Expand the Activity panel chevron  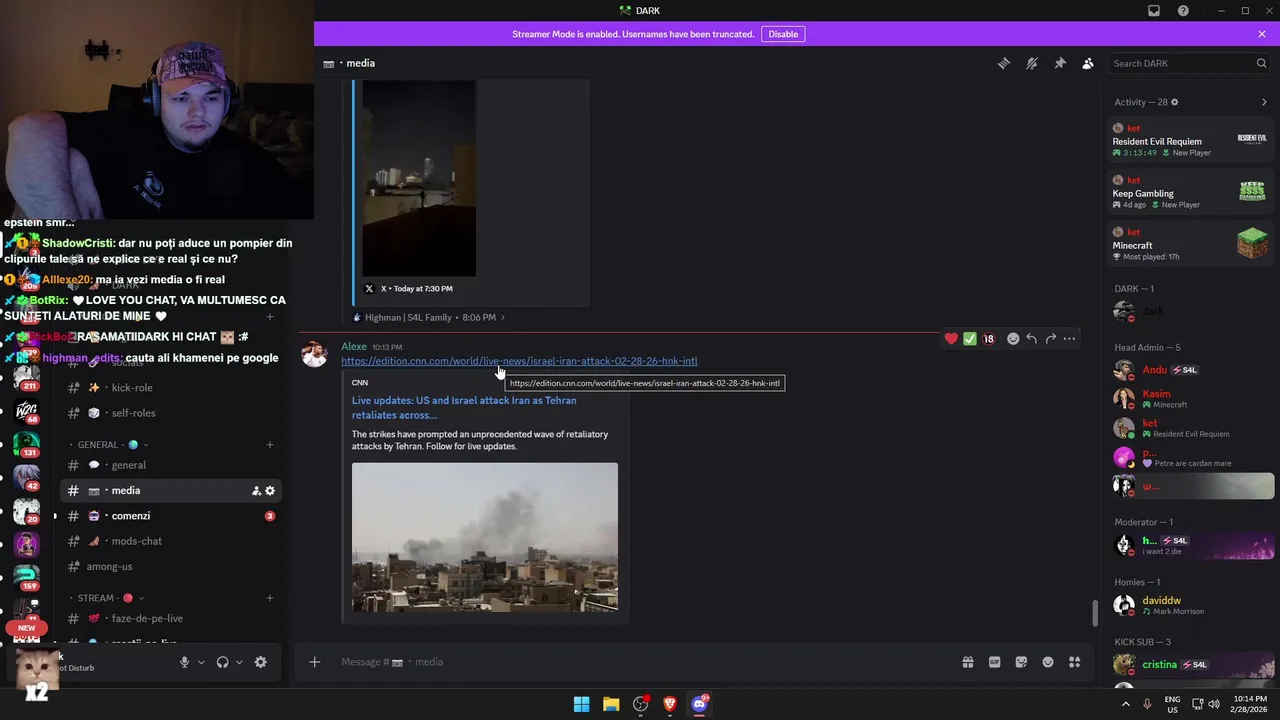(1264, 102)
